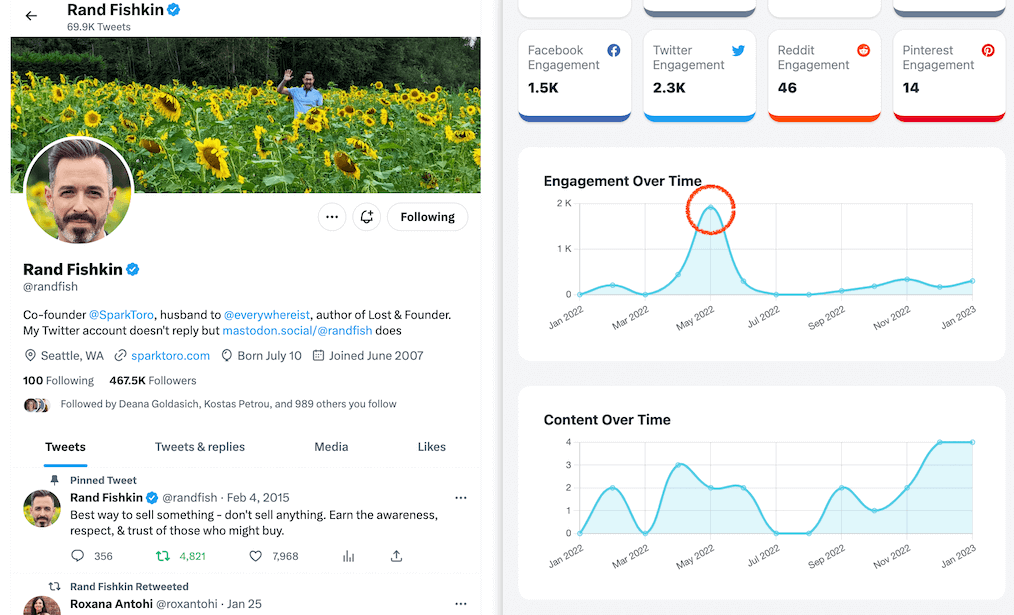The width and height of the screenshot is (1014, 615).
Task: Click the back arrow icon
Action: tap(31, 16)
